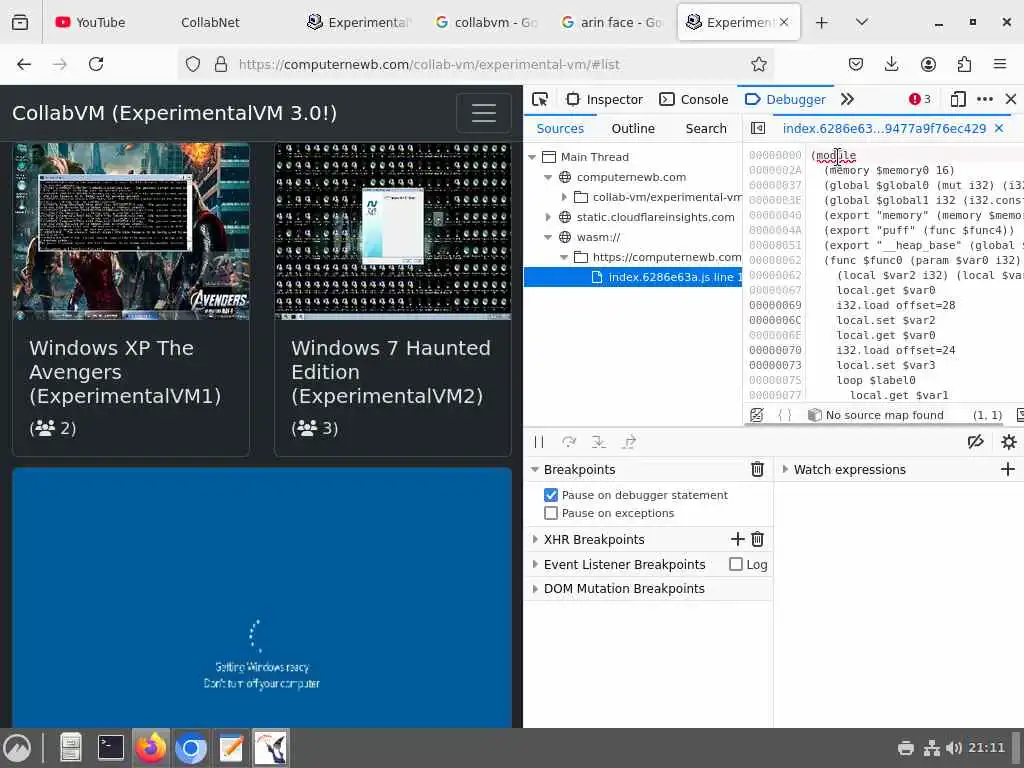This screenshot has height=768, width=1024.
Task: Remove all breakpoints trash icon
Action: [x=757, y=470]
